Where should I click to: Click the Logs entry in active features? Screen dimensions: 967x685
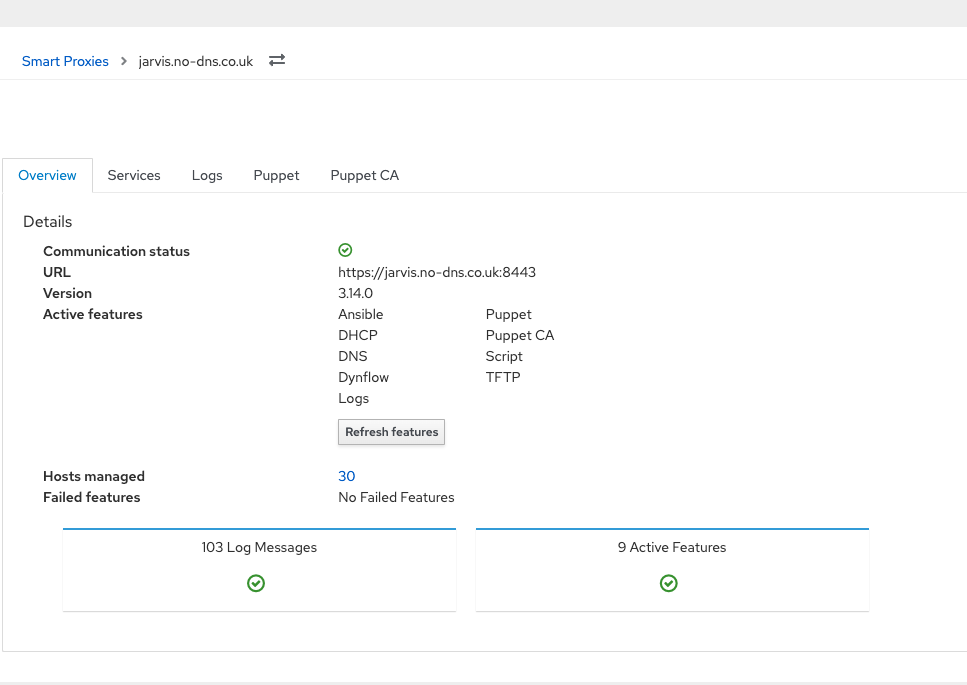click(353, 398)
